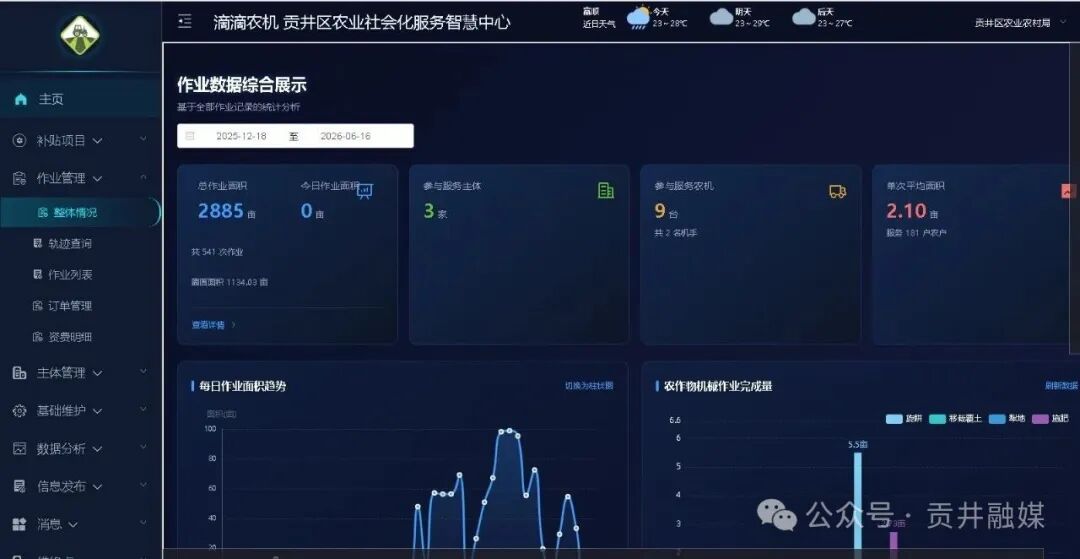The width and height of the screenshot is (1080, 559).
Task: Click the 每日作业面积趋势 chart title
Action: point(242,386)
